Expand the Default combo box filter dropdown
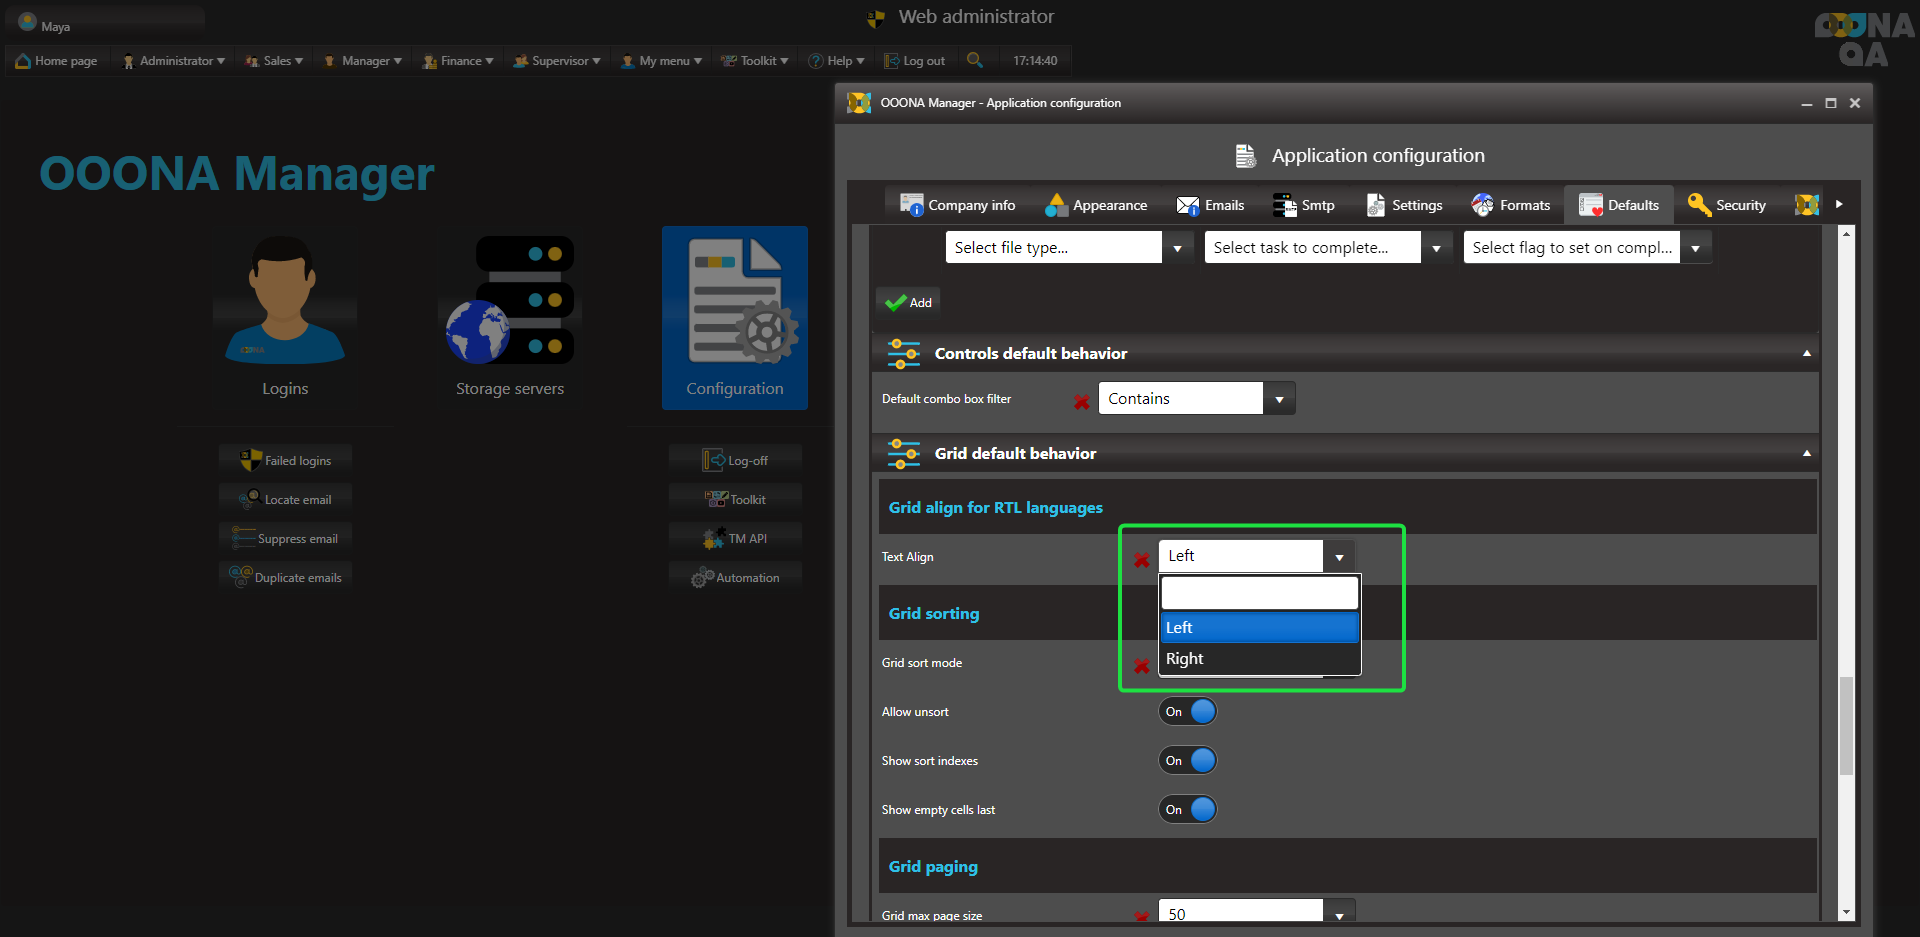This screenshot has width=1920, height=937. pos(1279,399)
